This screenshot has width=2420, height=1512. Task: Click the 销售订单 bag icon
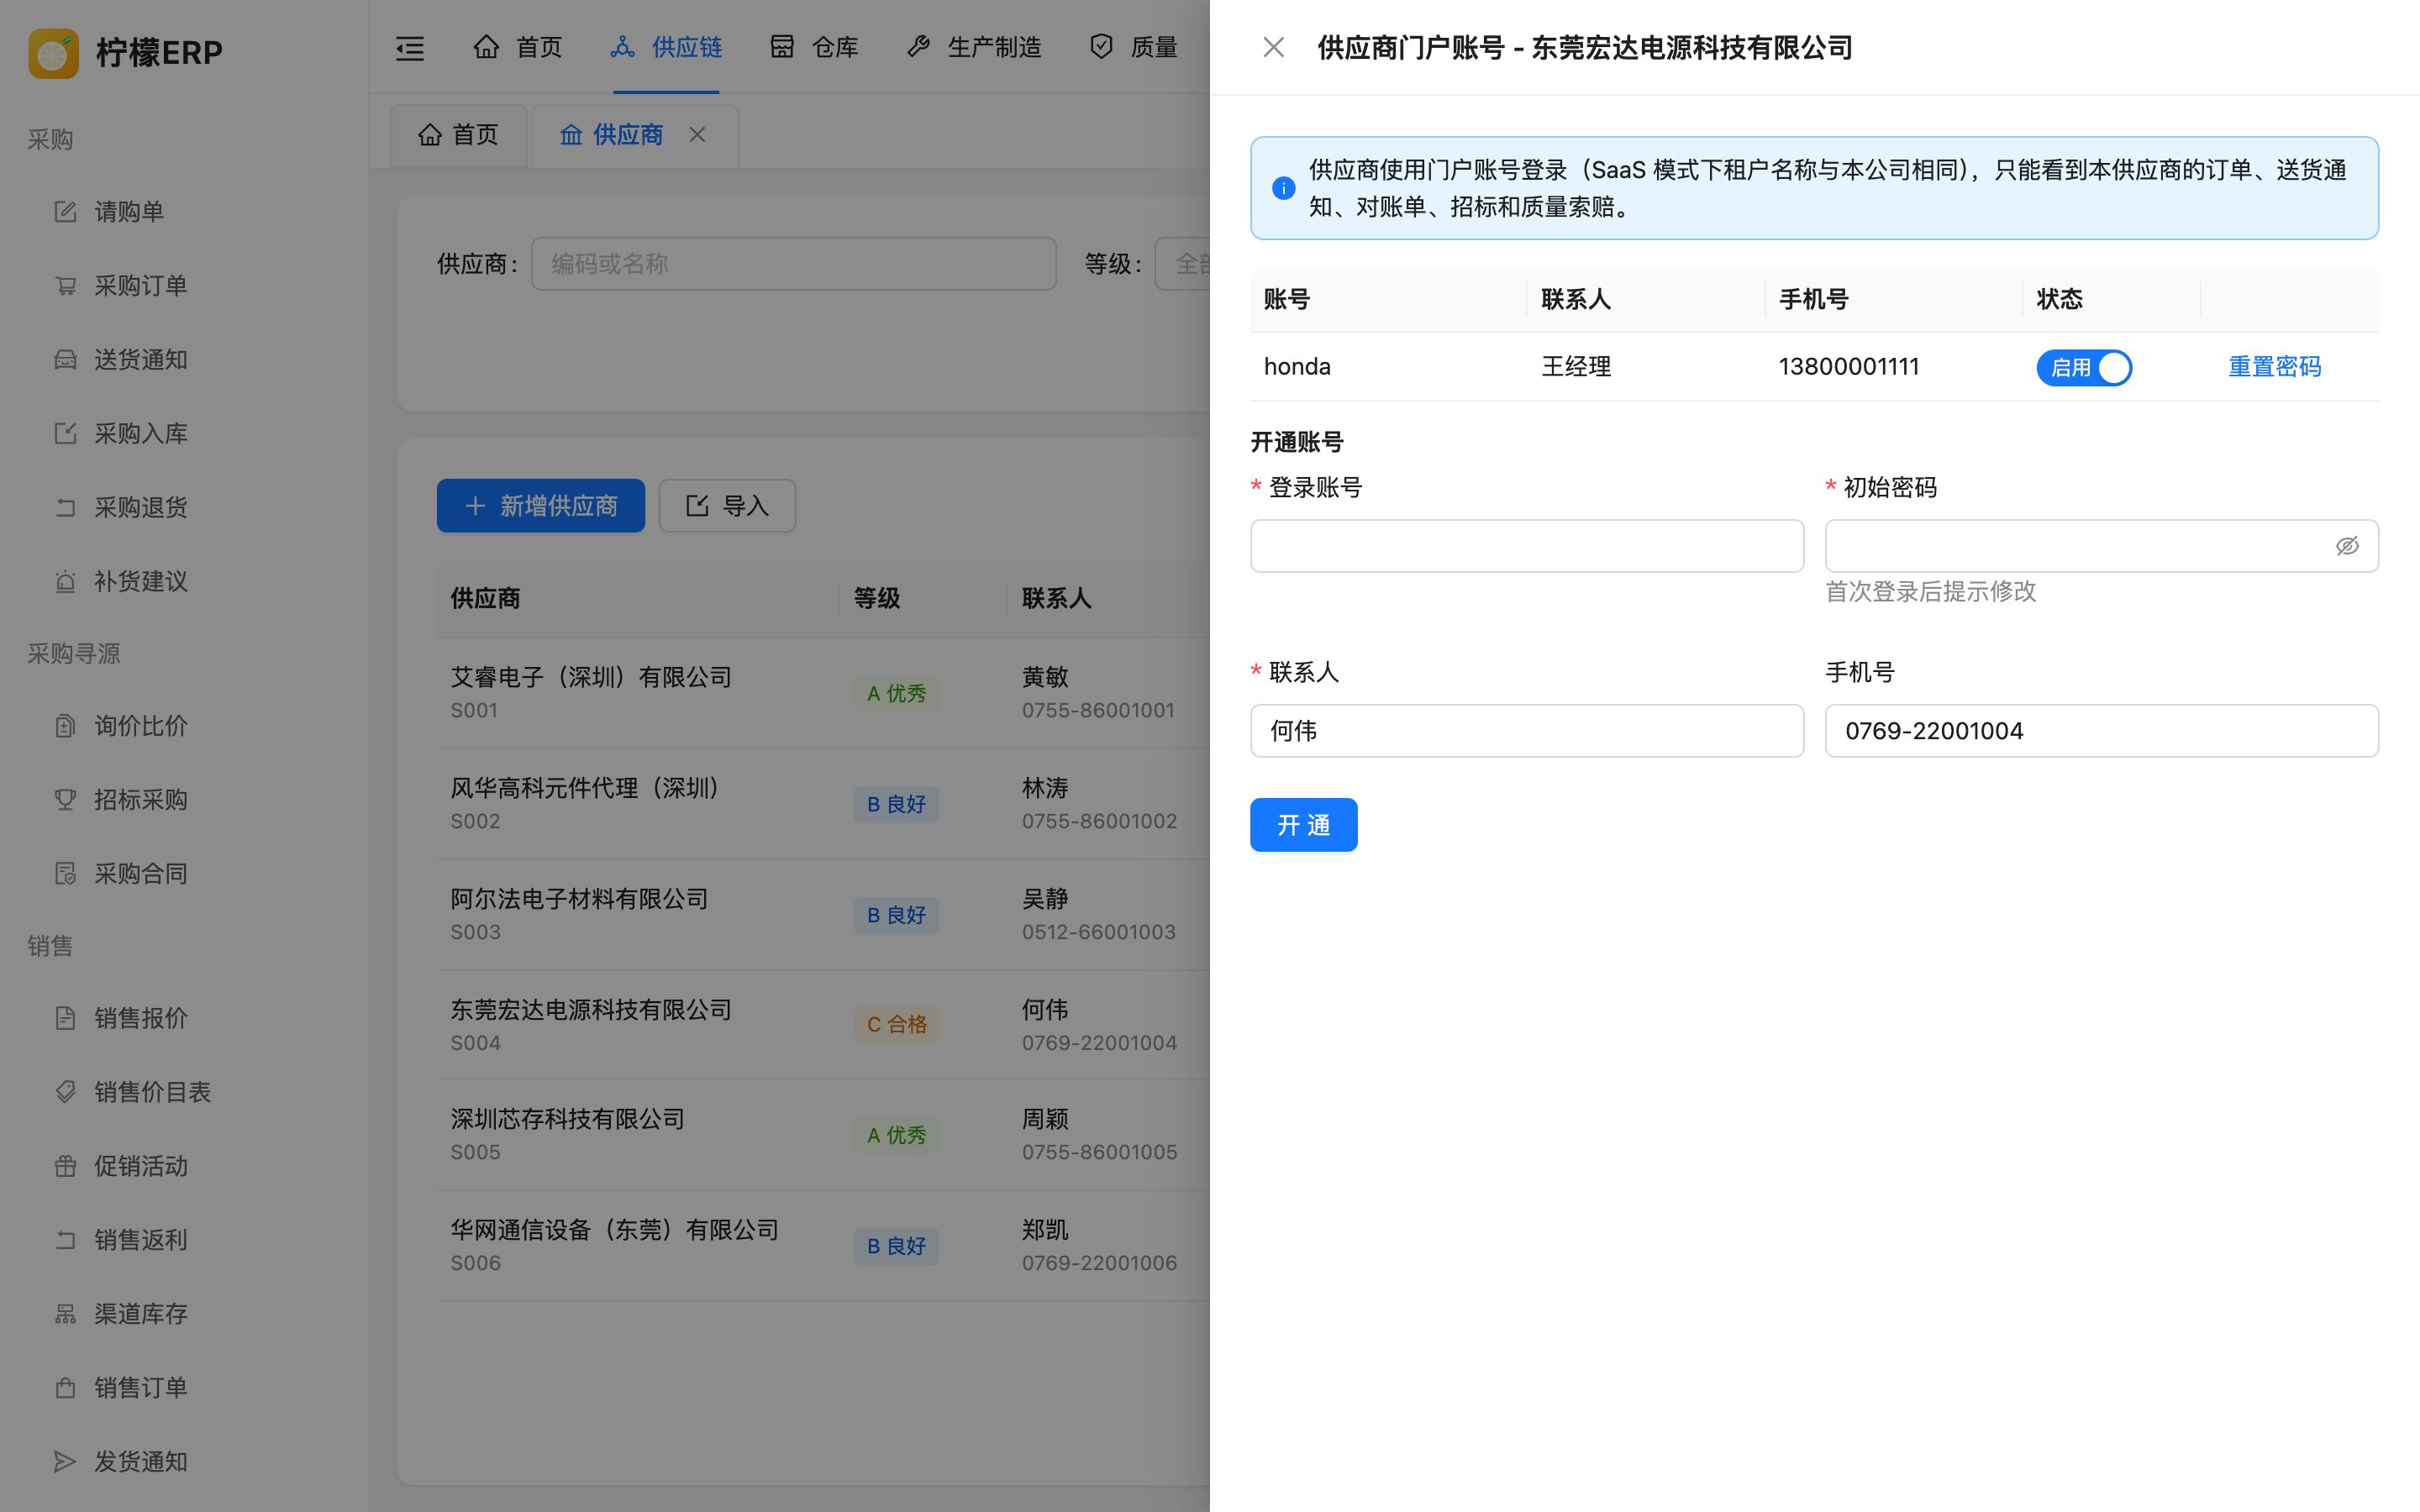point(65,1388)
